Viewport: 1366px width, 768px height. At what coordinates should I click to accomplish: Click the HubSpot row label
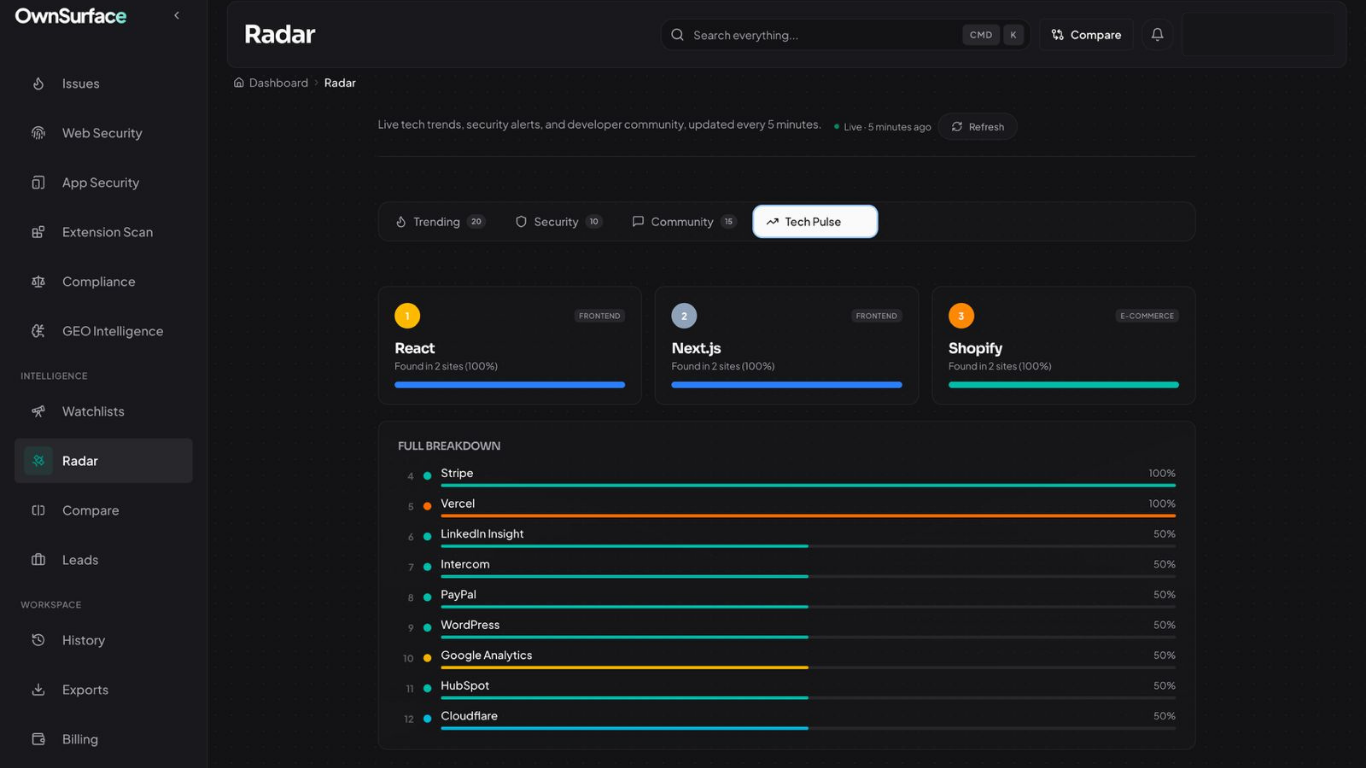tap(465, 686)
